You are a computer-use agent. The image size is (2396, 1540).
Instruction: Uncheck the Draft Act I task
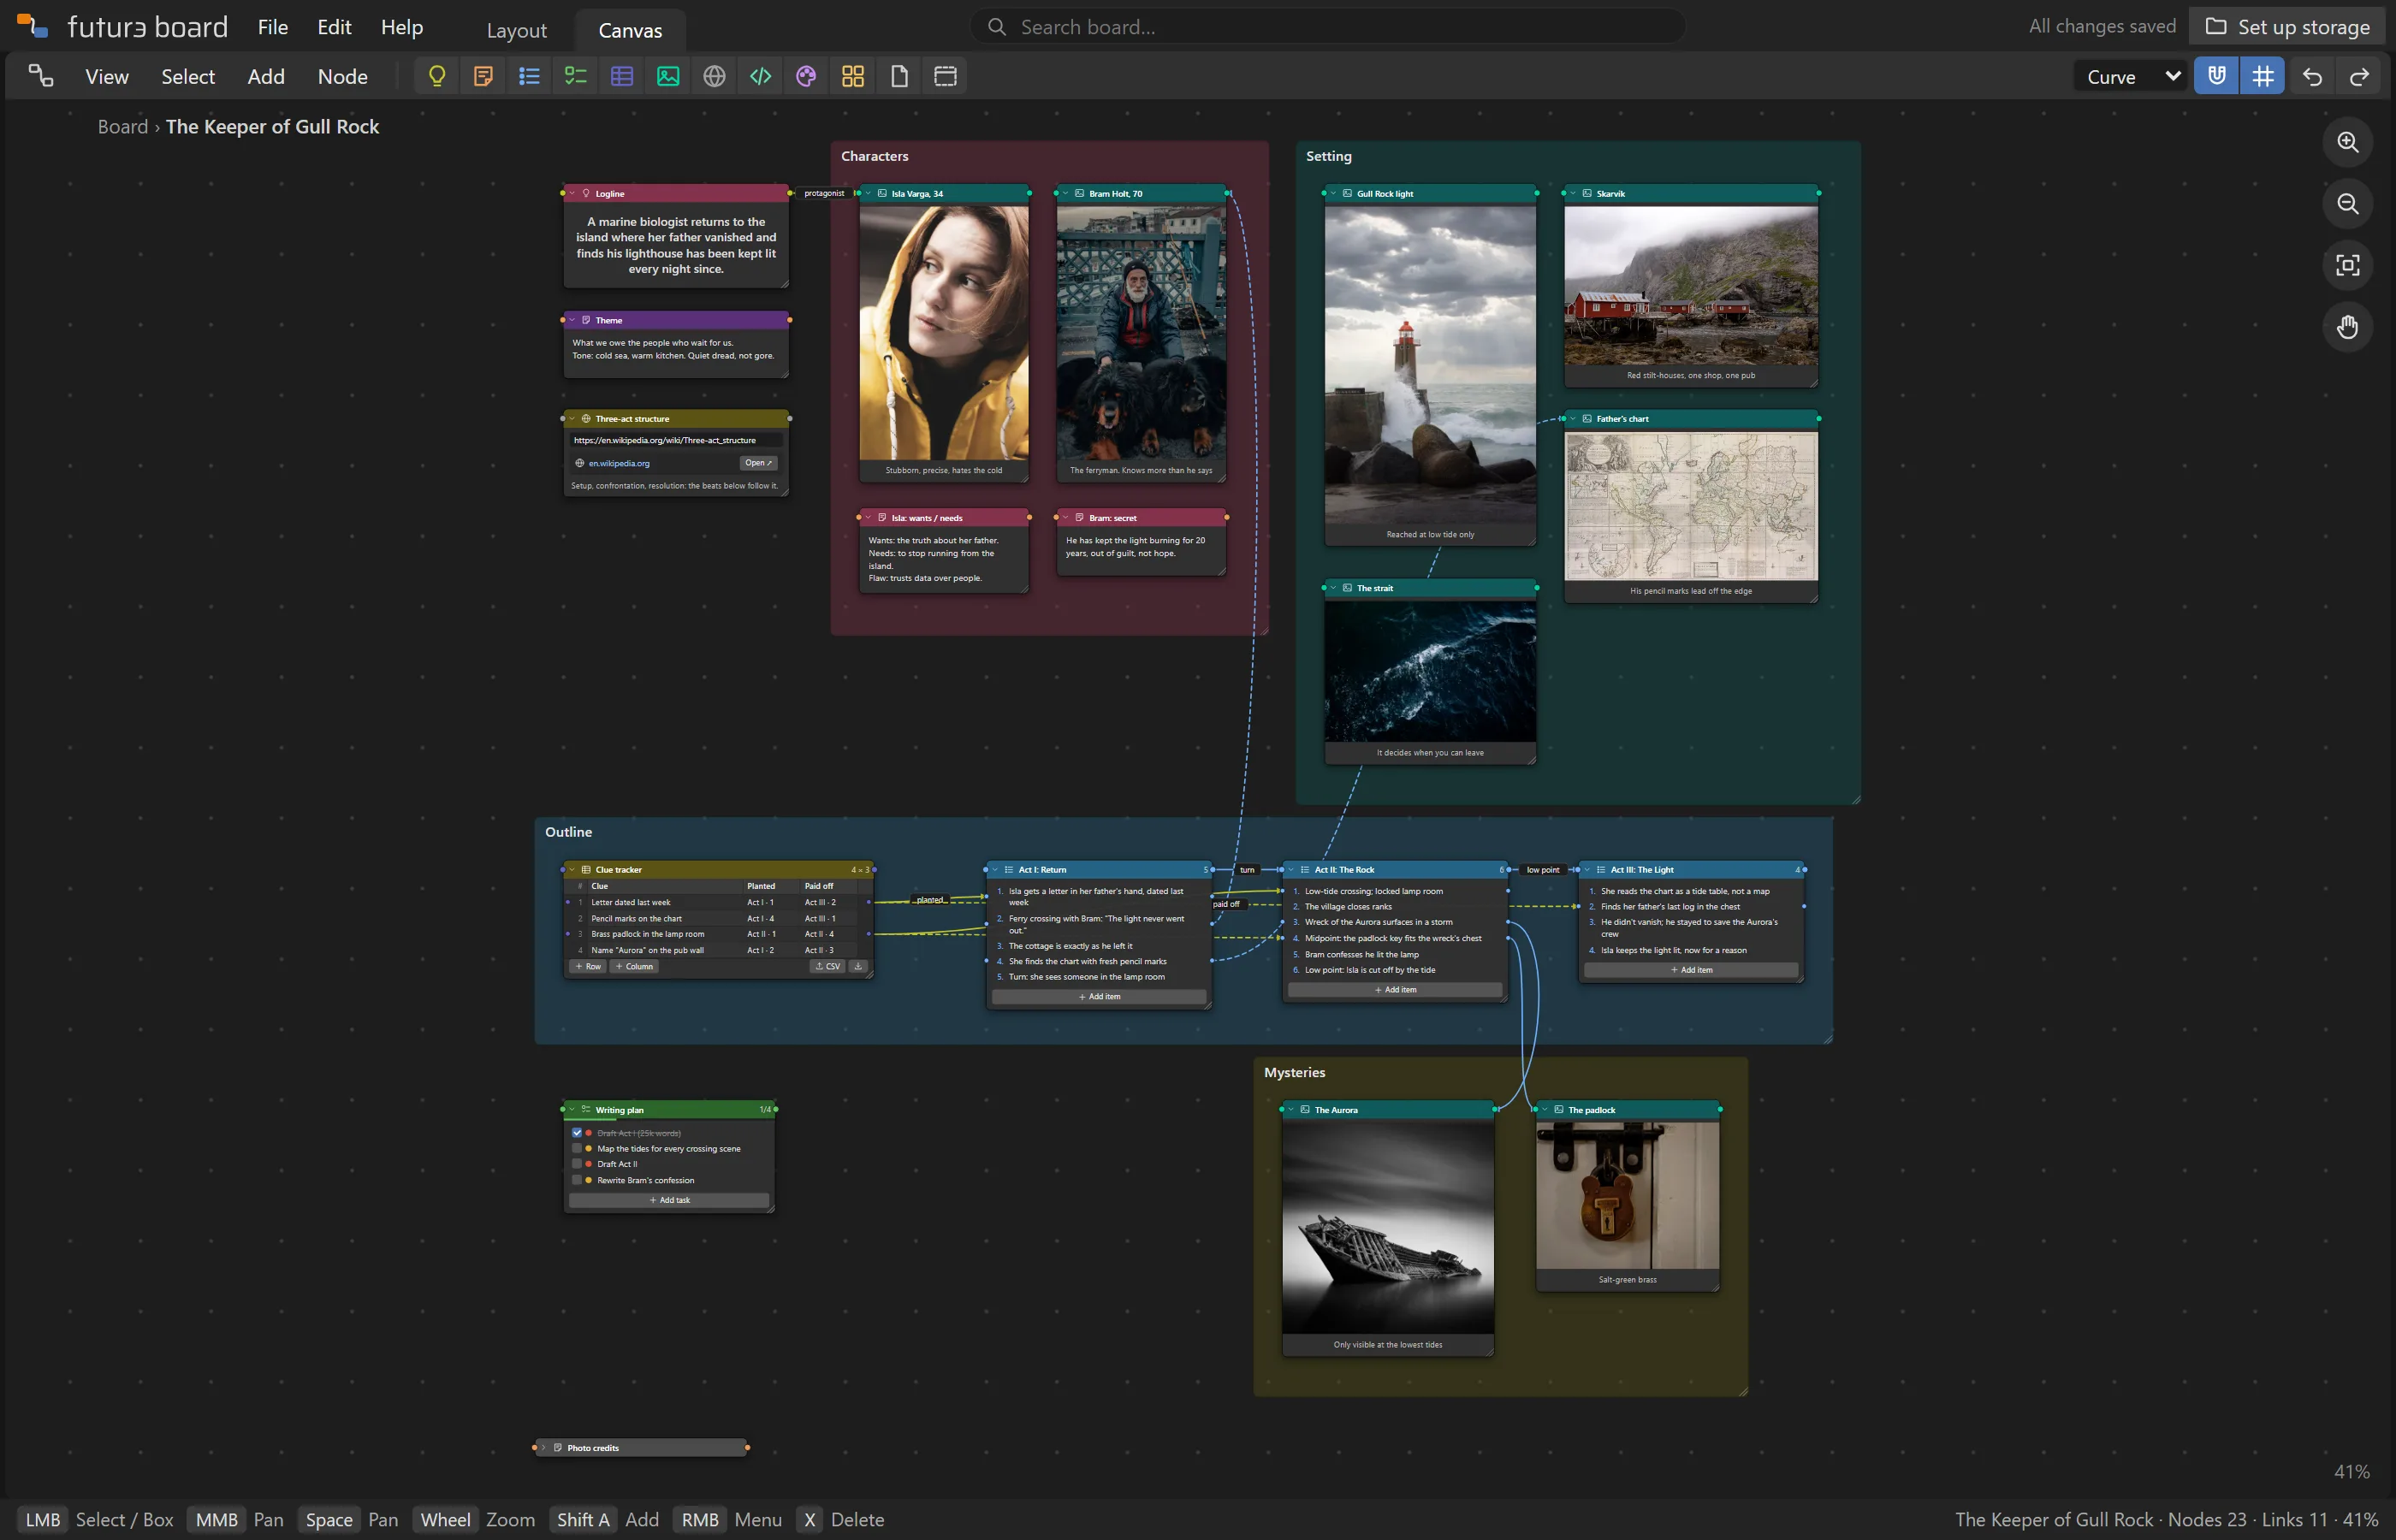coord(577,1133)
